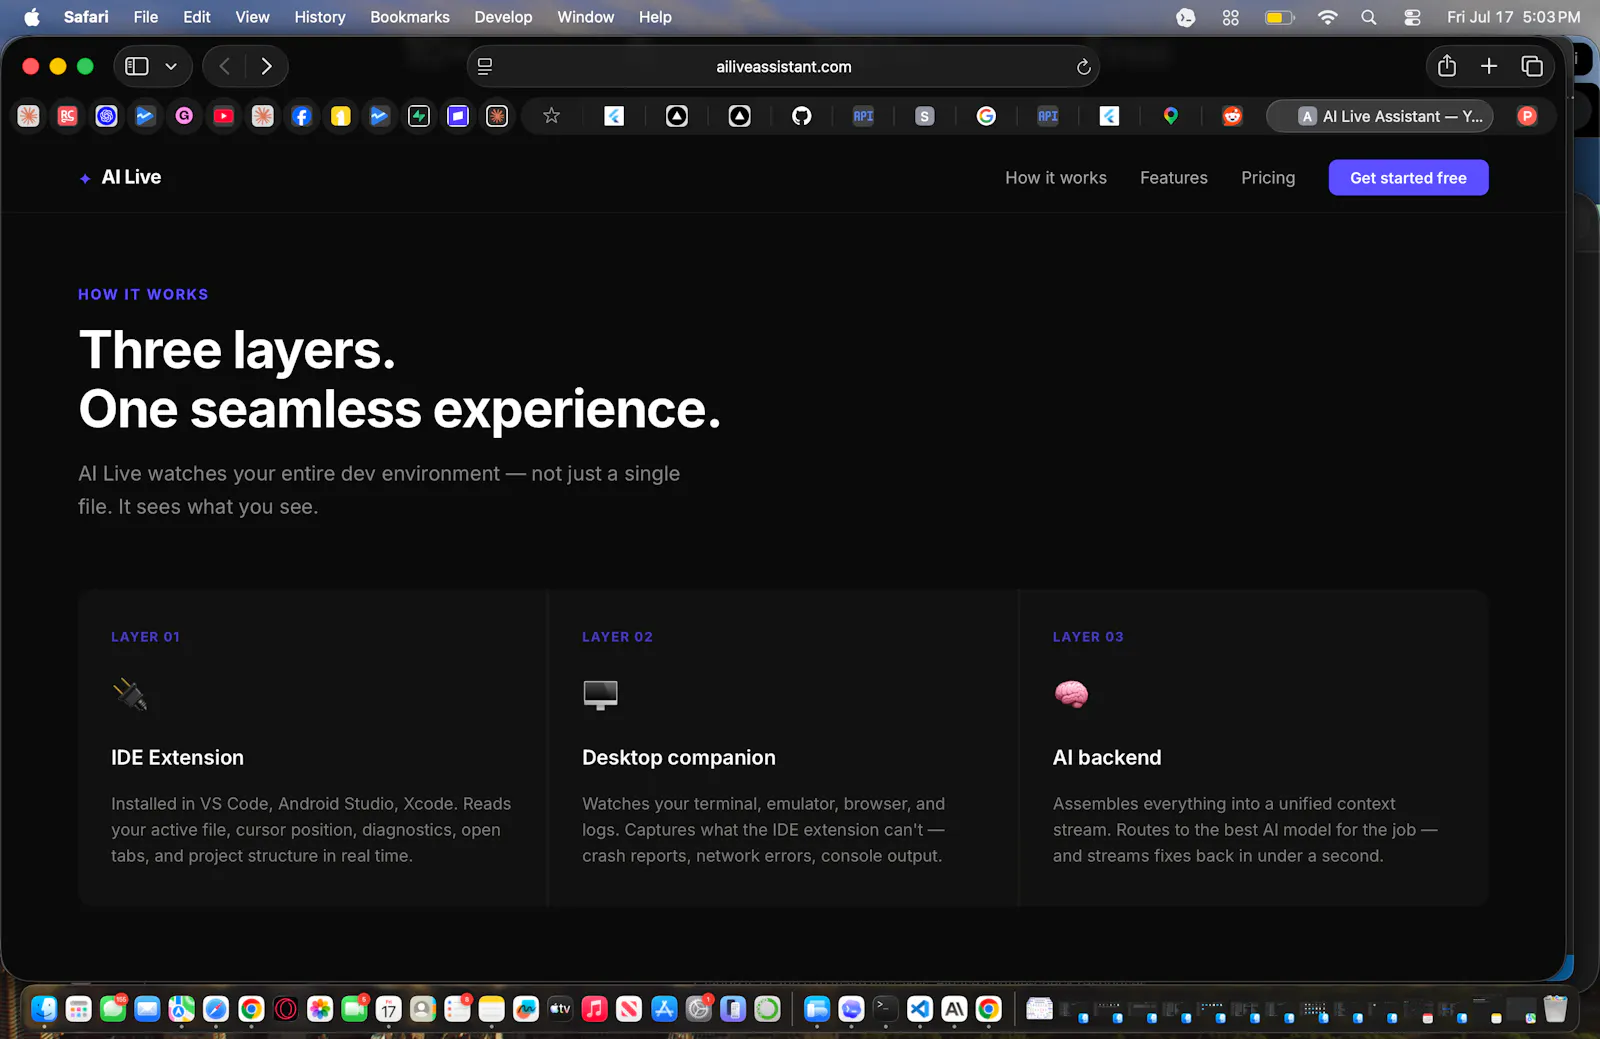Reload the current page

click(x=1083, y=67)
